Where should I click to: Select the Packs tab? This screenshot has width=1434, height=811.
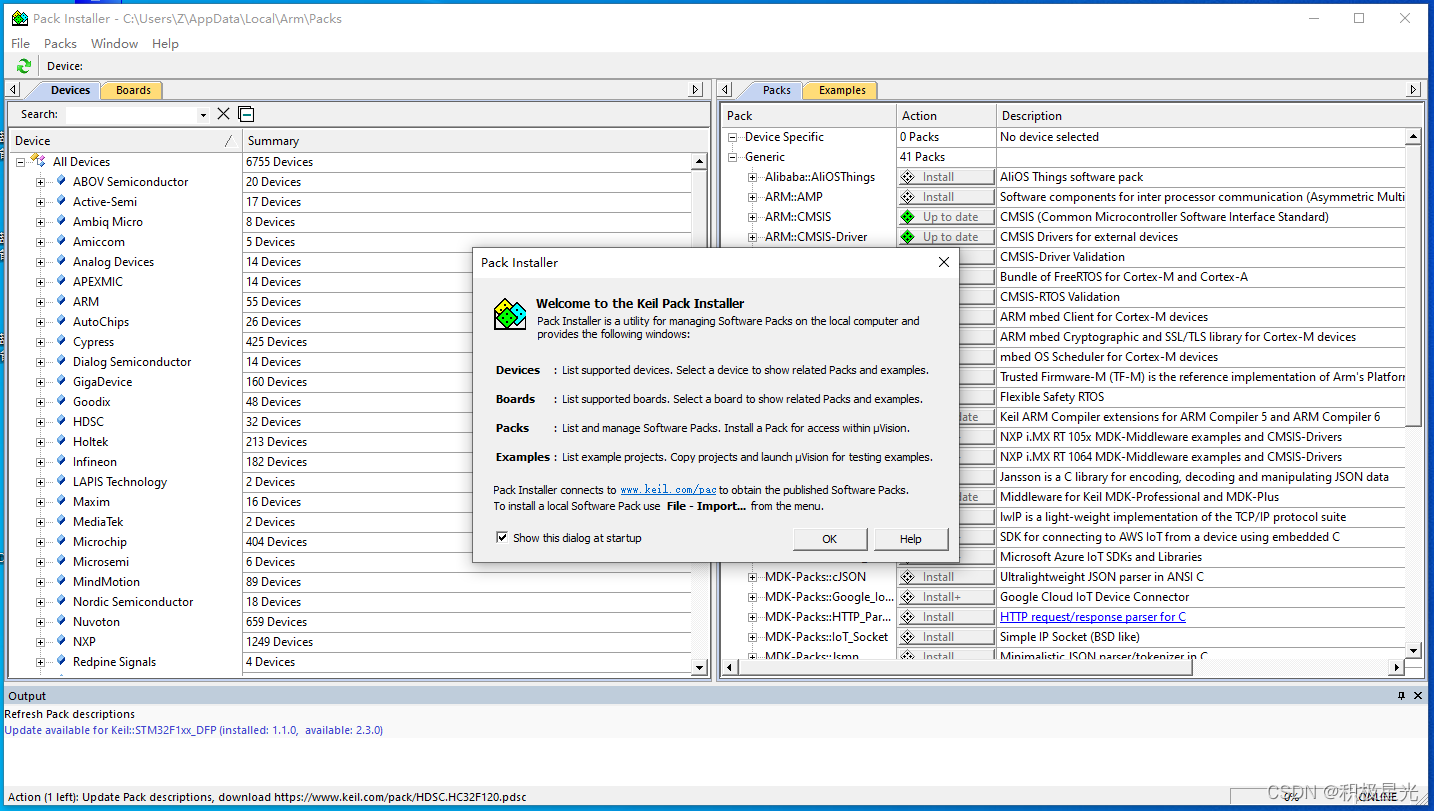(776, 90)
